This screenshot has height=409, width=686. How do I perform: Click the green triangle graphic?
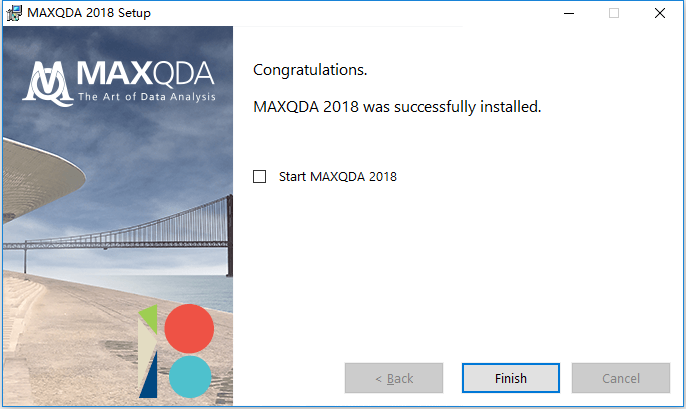click(x=150, y=318)
